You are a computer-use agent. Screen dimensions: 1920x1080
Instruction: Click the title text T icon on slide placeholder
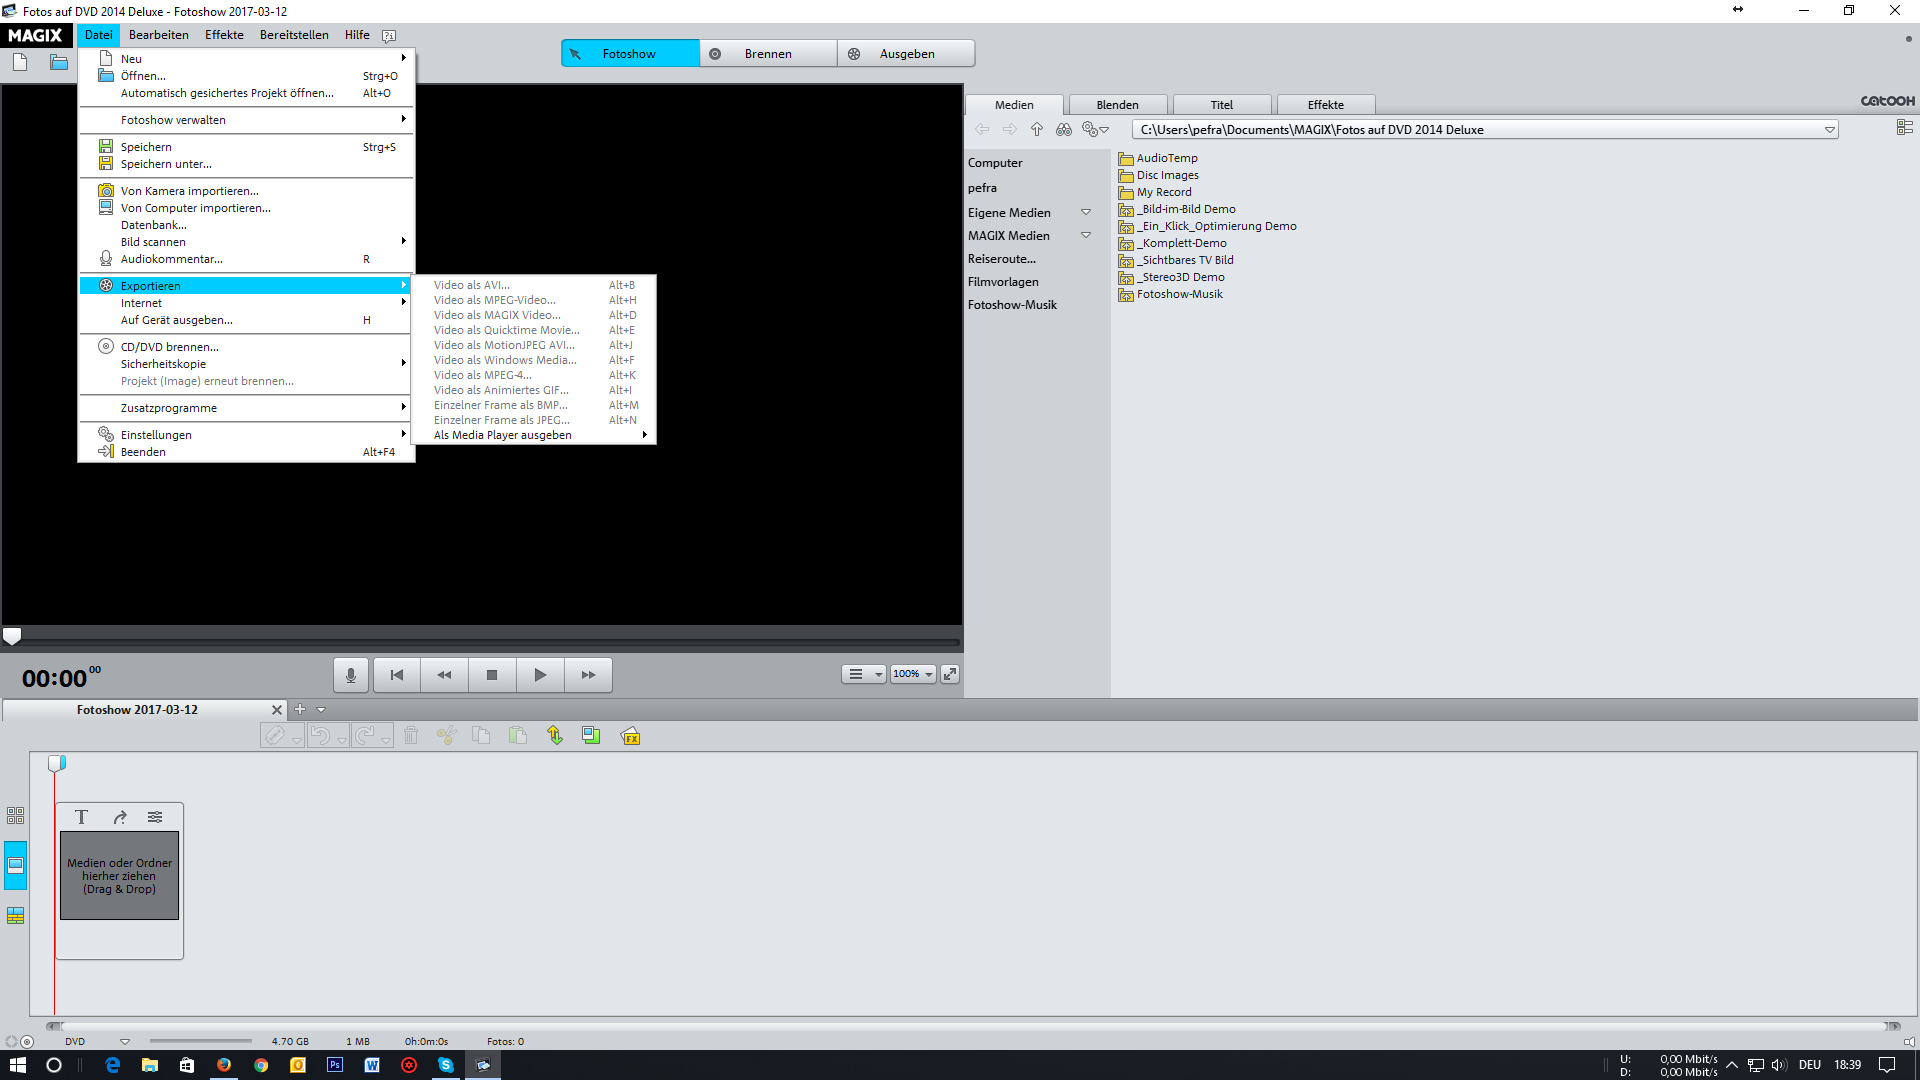[82, 817]
